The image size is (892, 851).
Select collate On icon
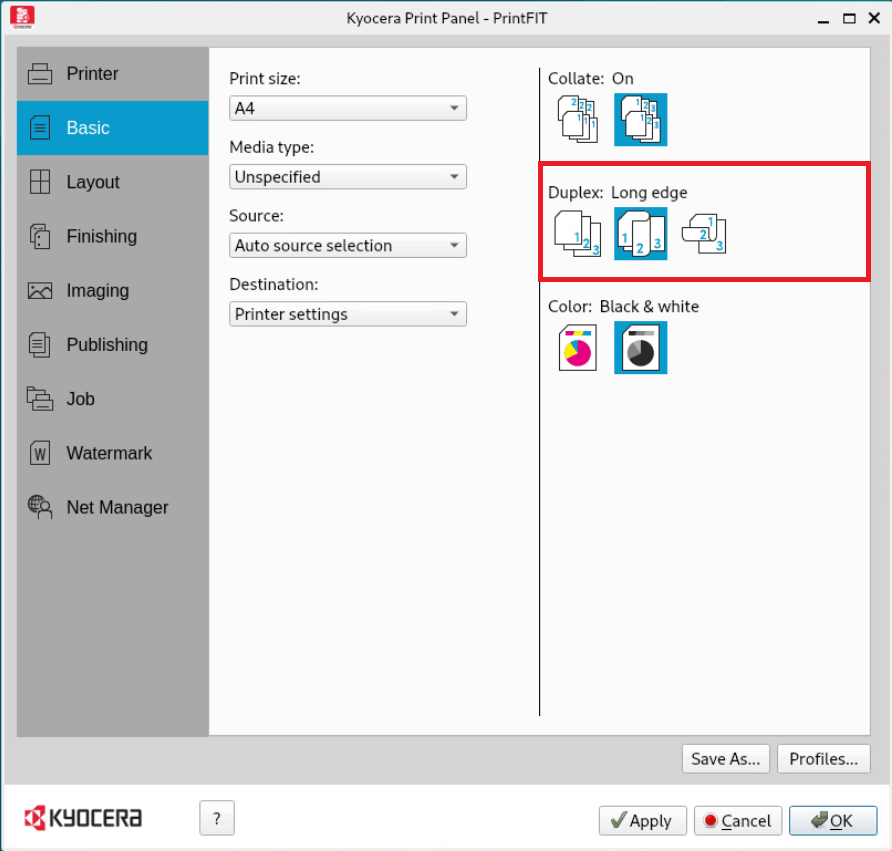(641, 119)
